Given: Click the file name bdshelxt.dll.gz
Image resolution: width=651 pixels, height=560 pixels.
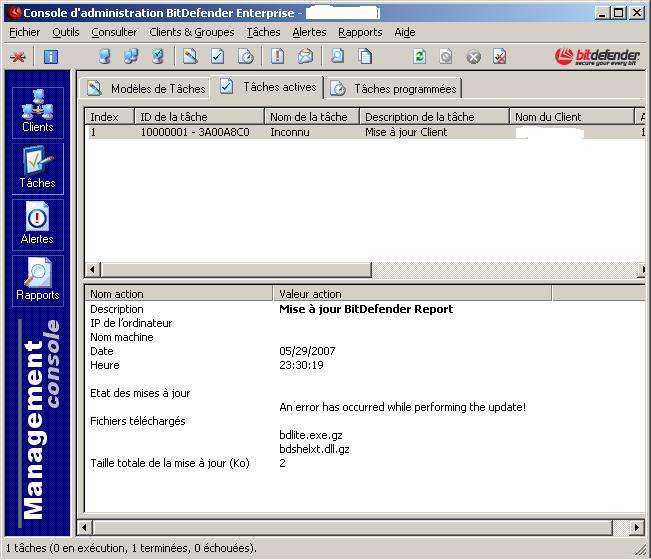Looking at the screenshot, I should (314, 449).
